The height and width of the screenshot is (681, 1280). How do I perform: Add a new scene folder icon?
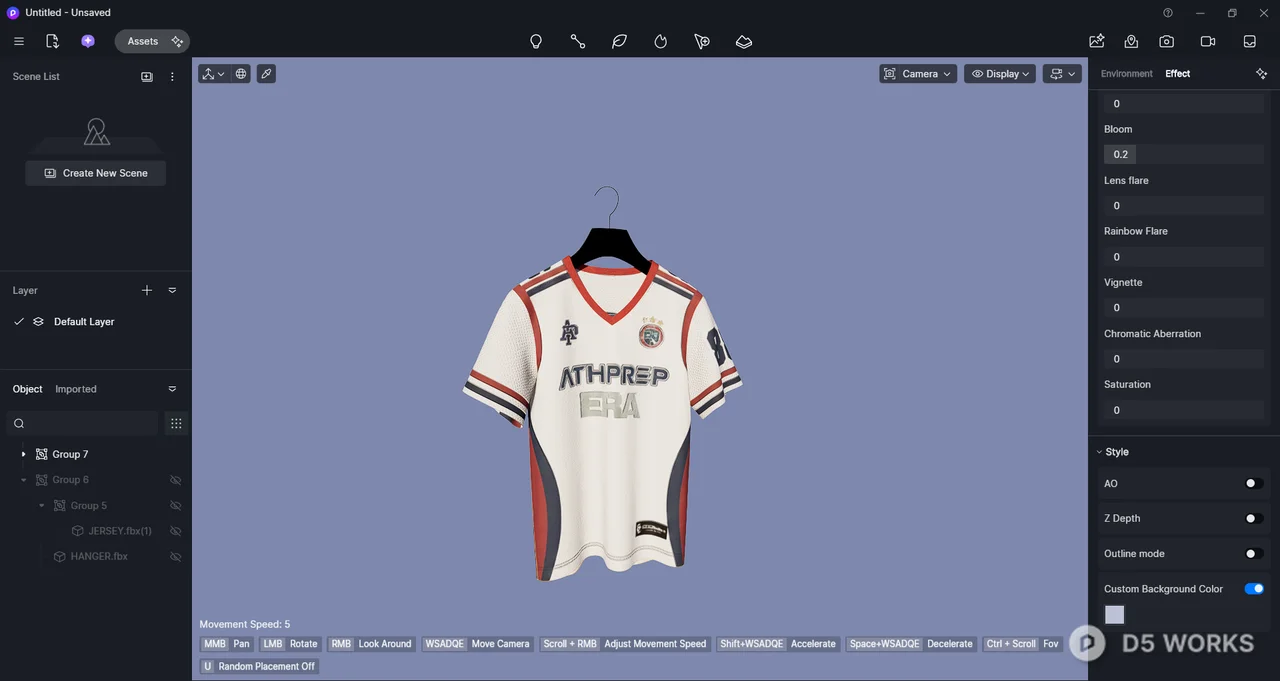coord(147,77)
